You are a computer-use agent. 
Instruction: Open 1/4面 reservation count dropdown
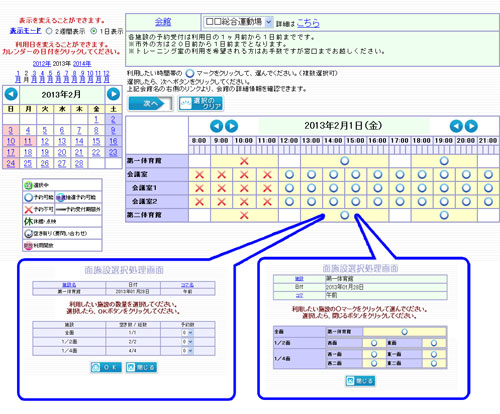pyautogui.click(x=187, y=351)
